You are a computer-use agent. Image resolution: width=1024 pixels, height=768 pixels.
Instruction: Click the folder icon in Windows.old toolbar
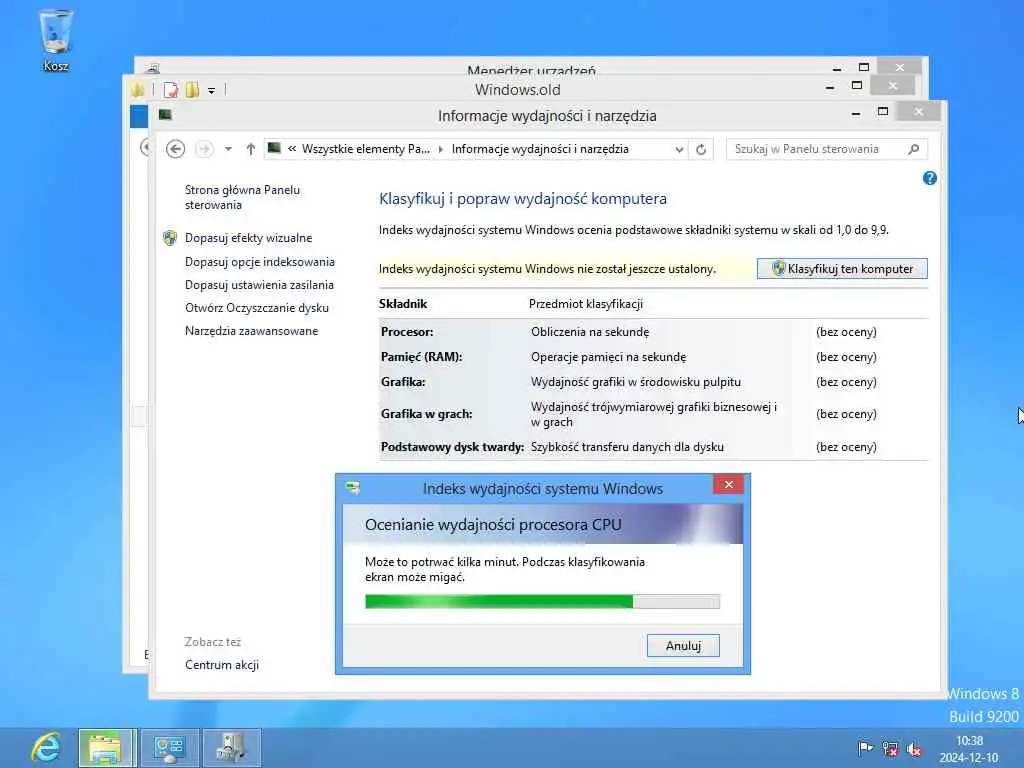click(x=137, y=89)
